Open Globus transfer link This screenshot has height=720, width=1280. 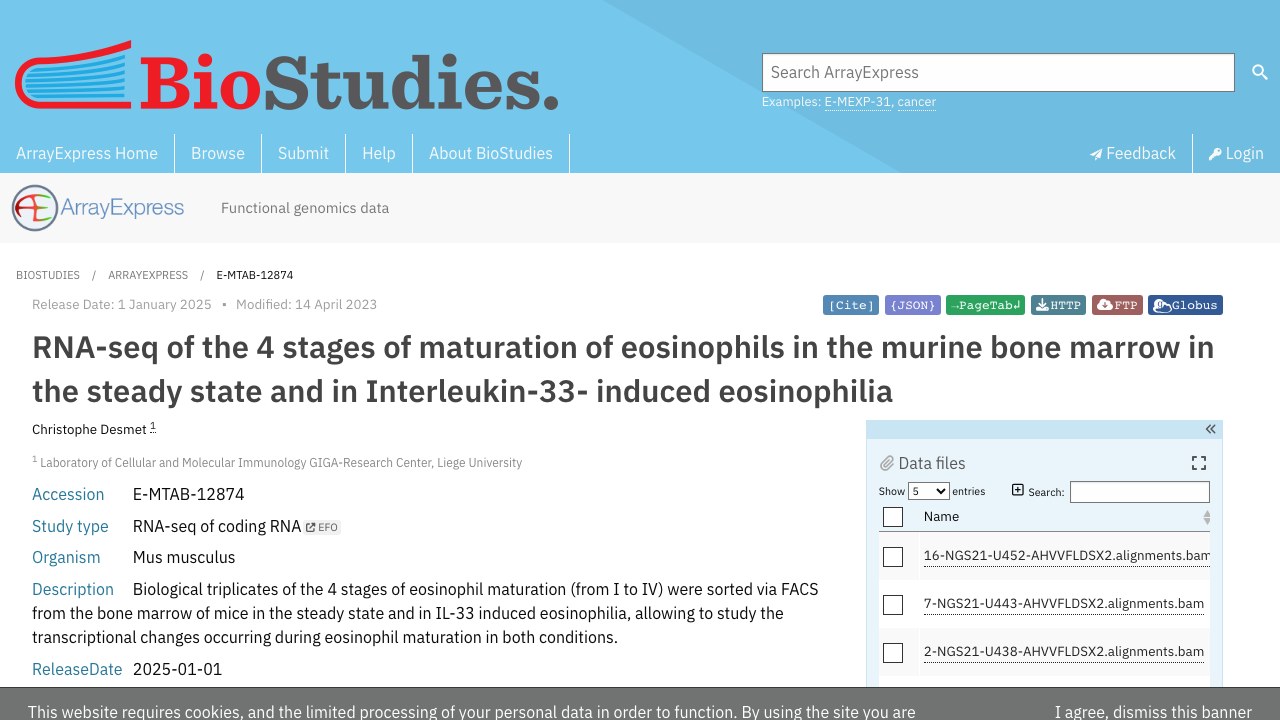click(x=1185, y=305)
